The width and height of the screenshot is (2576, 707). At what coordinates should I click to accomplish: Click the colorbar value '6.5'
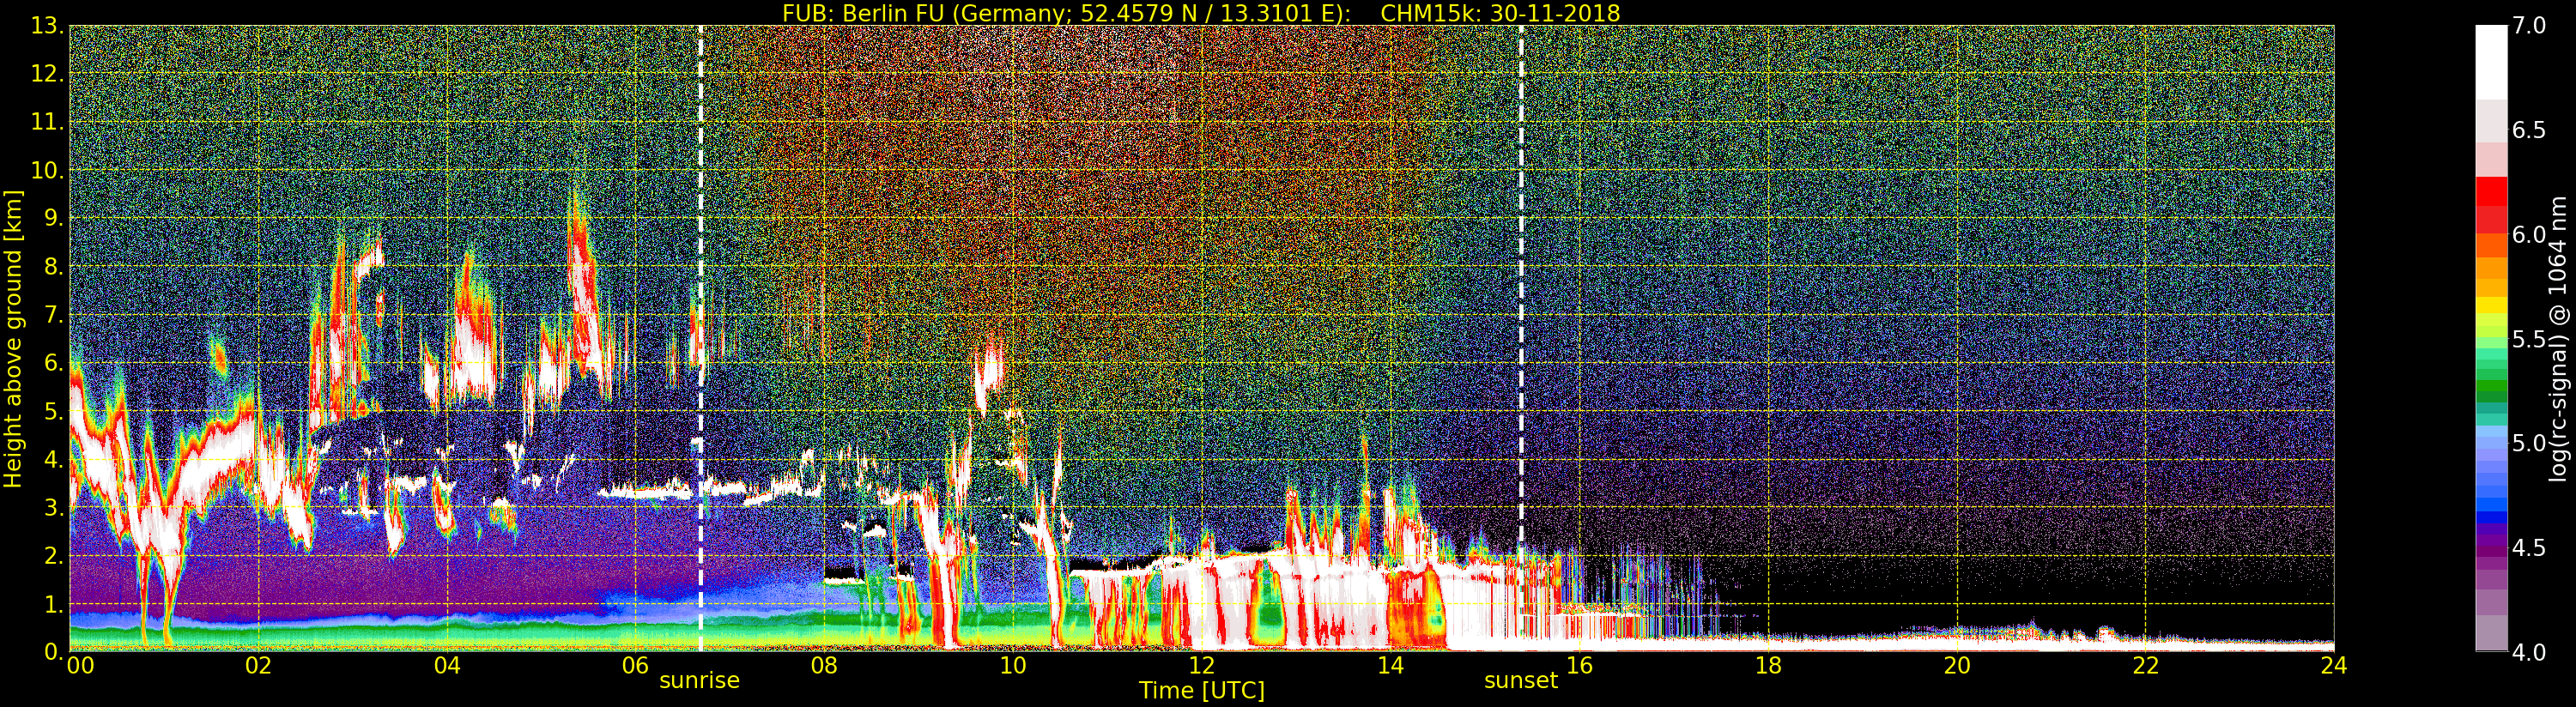coord(2529,130)
